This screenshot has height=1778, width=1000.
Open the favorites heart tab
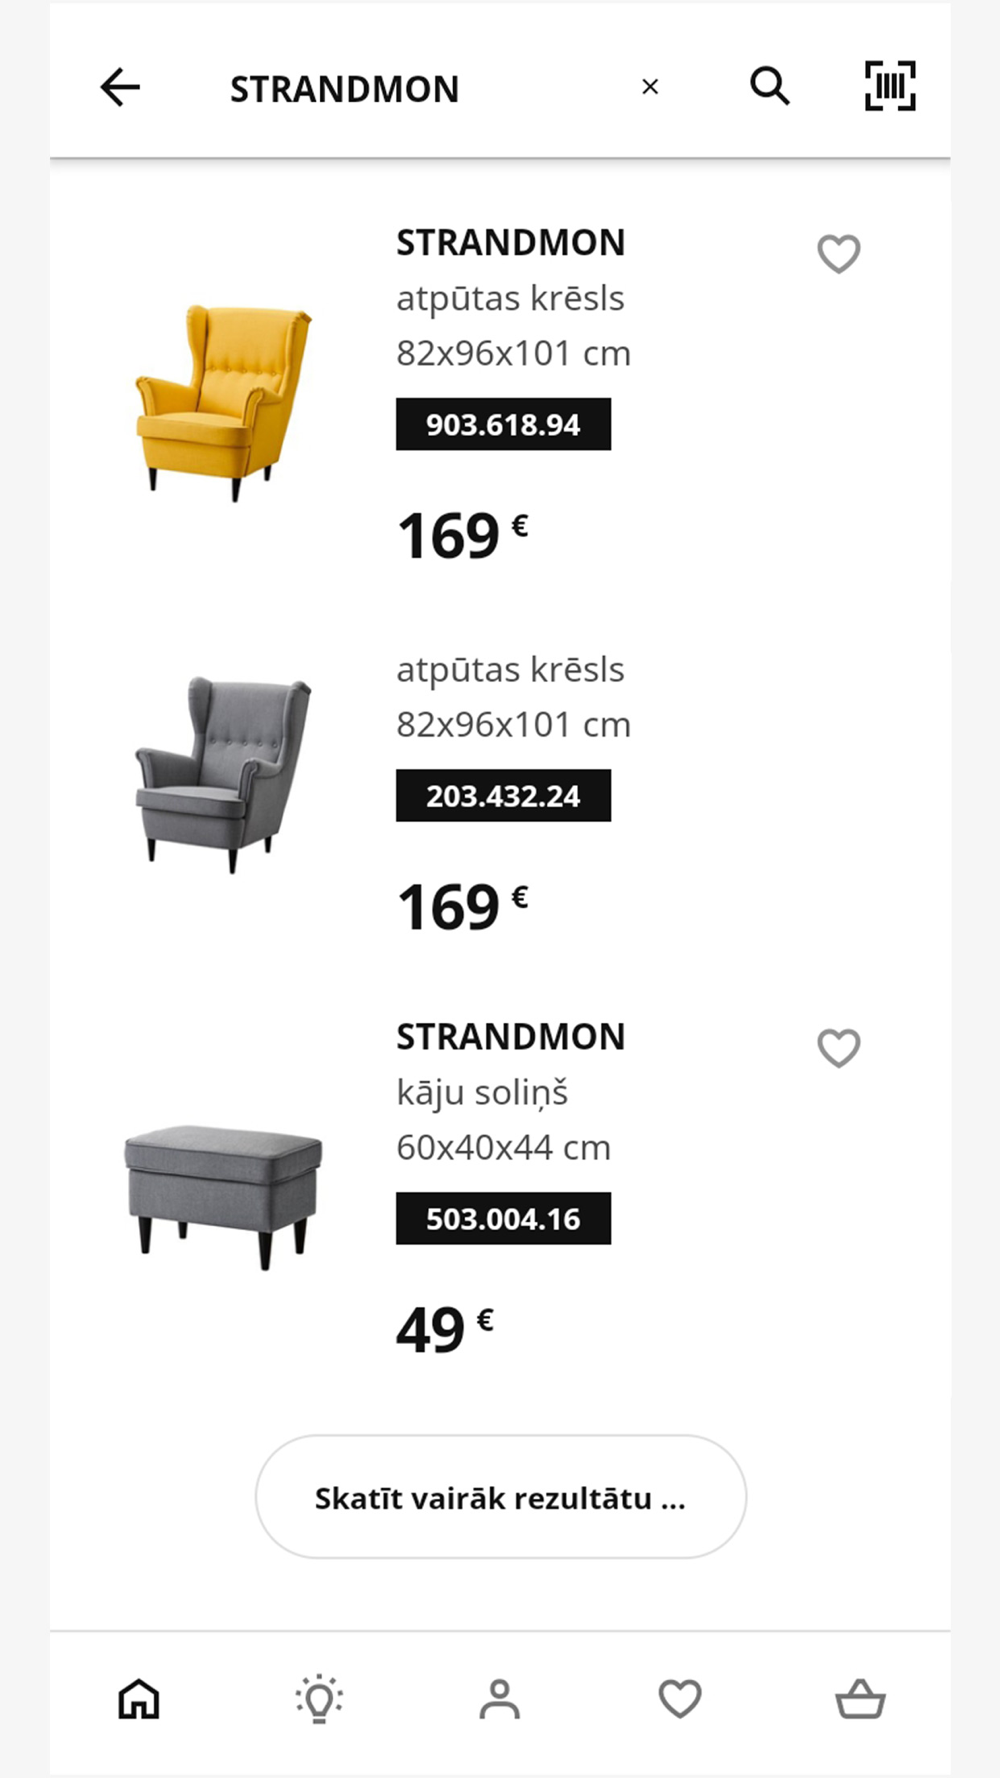pos(680,1698)
